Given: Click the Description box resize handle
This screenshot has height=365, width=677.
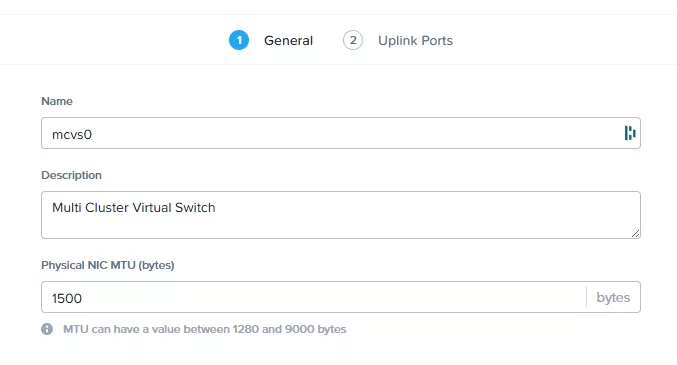Looking at the screenshot, I should (x=635, y=234).
